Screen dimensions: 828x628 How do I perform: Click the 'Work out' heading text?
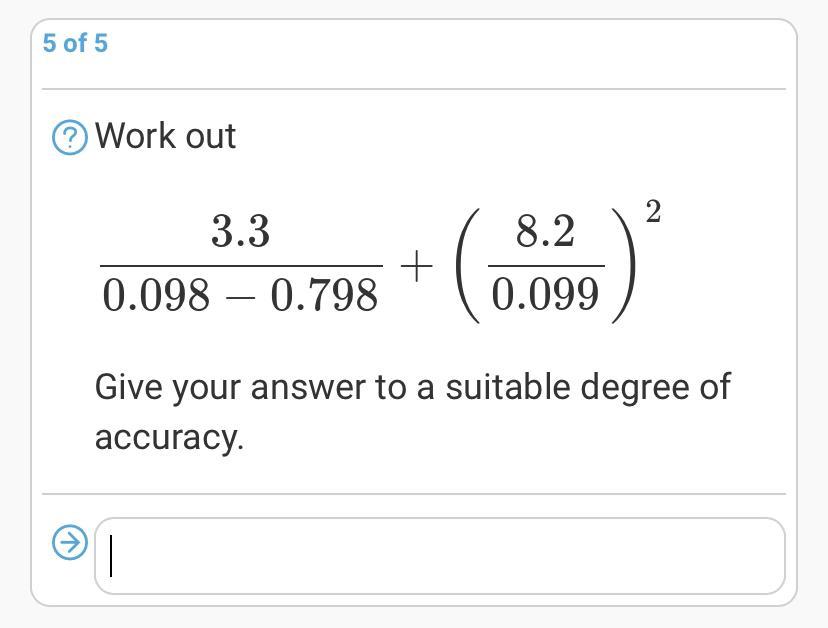pos(165,136)
